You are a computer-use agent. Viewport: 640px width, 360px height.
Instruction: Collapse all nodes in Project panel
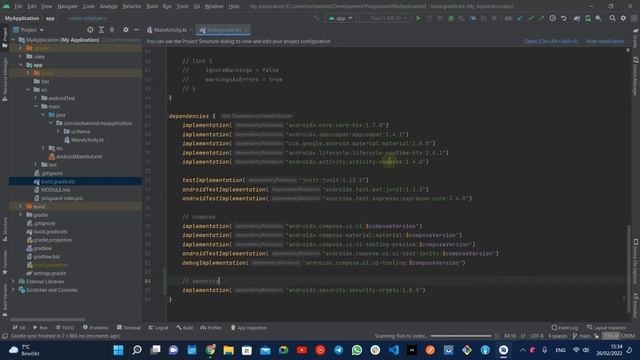pyautogui.click(x=112, y=30)
